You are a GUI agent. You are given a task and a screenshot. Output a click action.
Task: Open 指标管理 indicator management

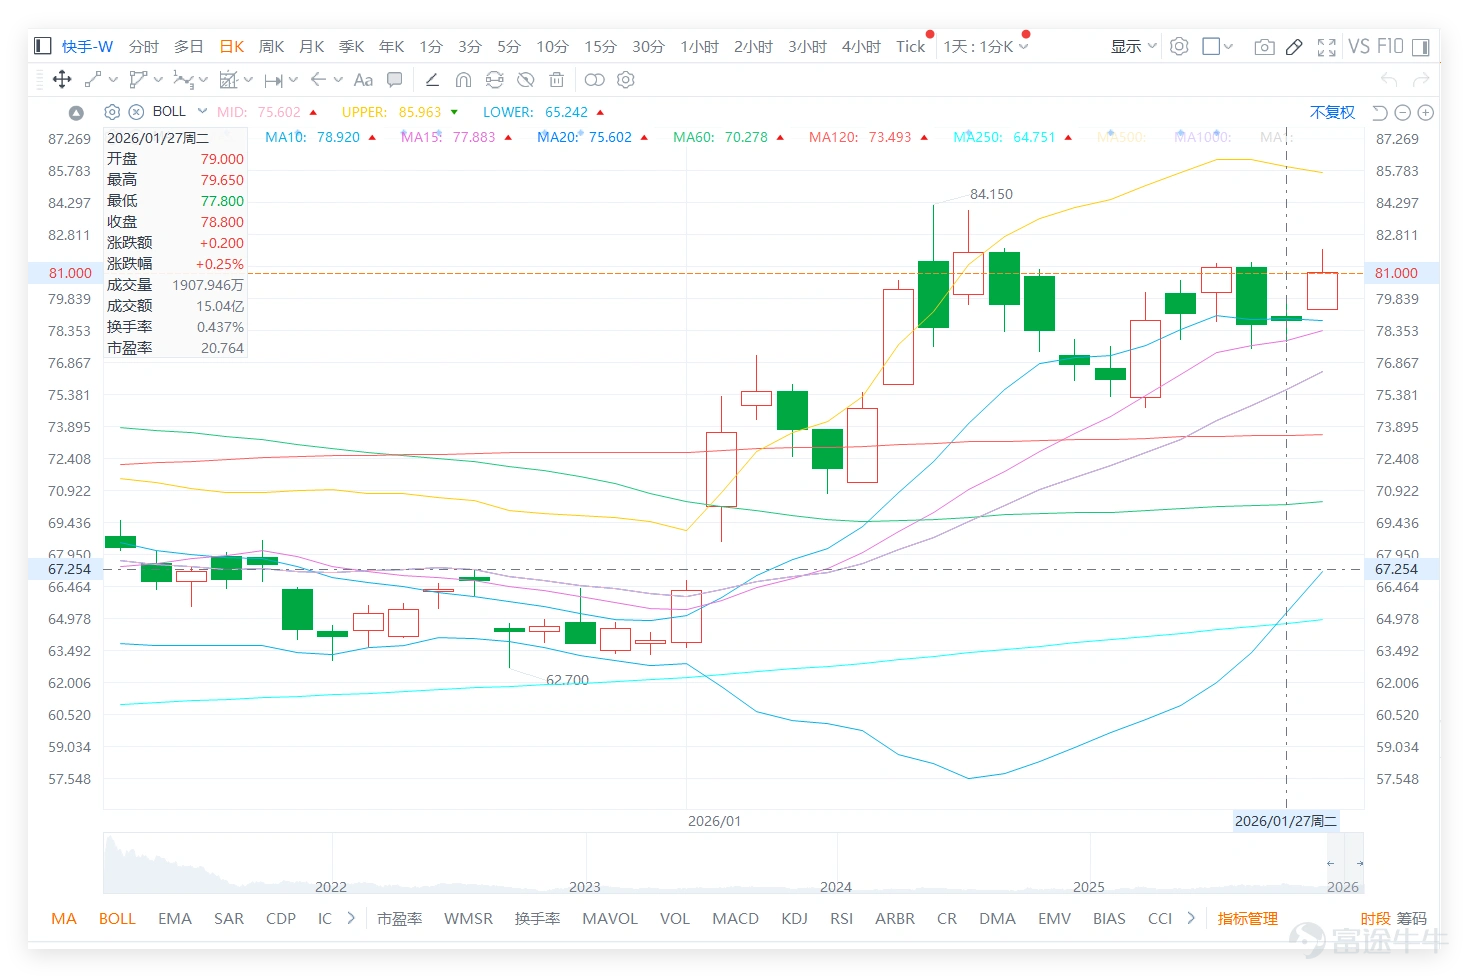(x=1247, y=918)
